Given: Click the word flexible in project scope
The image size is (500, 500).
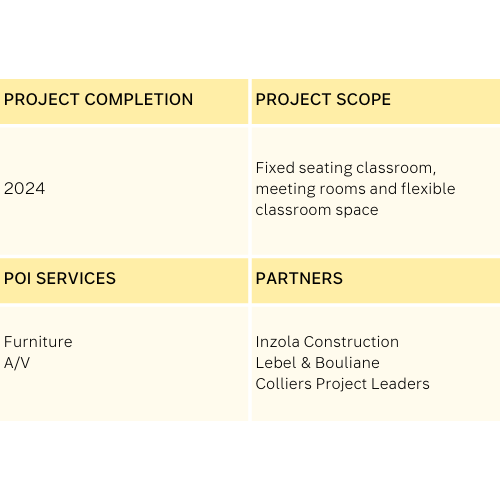Looking at the screenshot, I should coord(428,189).
